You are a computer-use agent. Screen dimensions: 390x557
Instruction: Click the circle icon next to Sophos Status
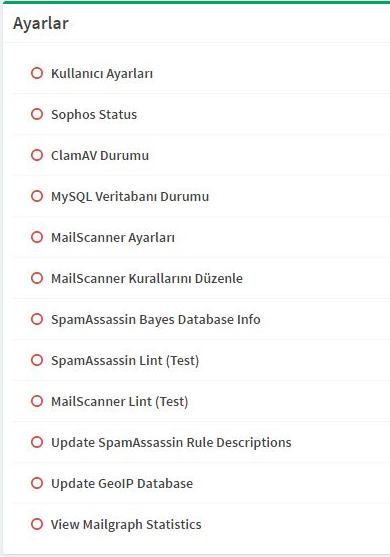click(37, 114)
